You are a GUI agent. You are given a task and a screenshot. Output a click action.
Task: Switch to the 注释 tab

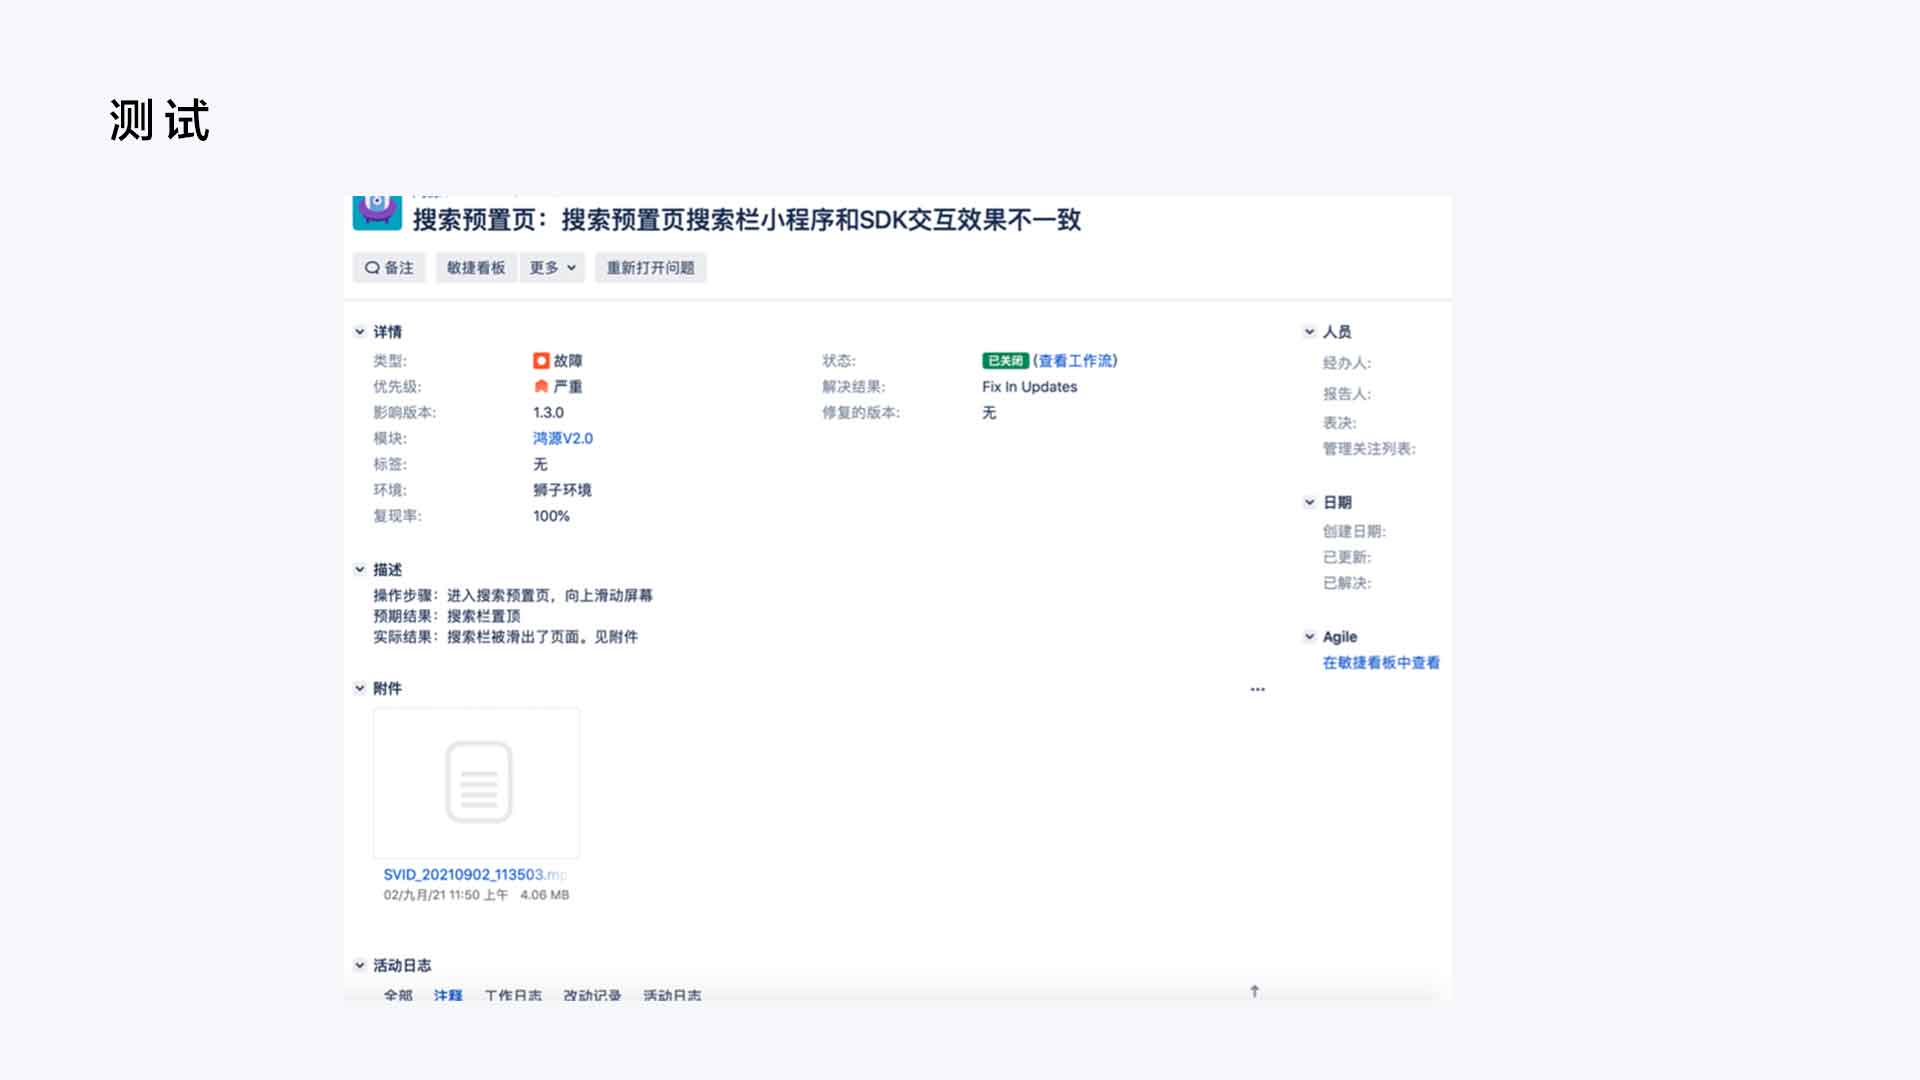448,994
